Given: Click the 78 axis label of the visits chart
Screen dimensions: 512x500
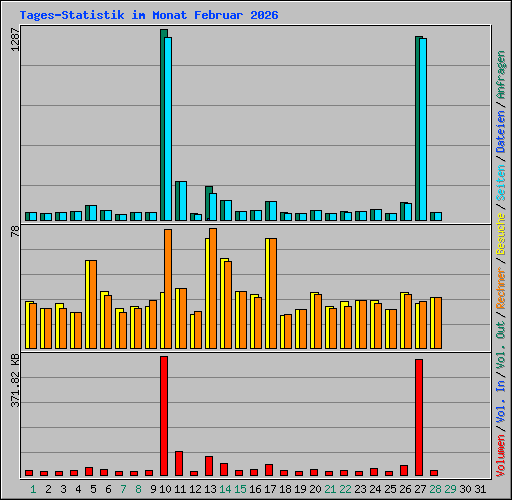Looking at the screenshot, I should (15, 231).
